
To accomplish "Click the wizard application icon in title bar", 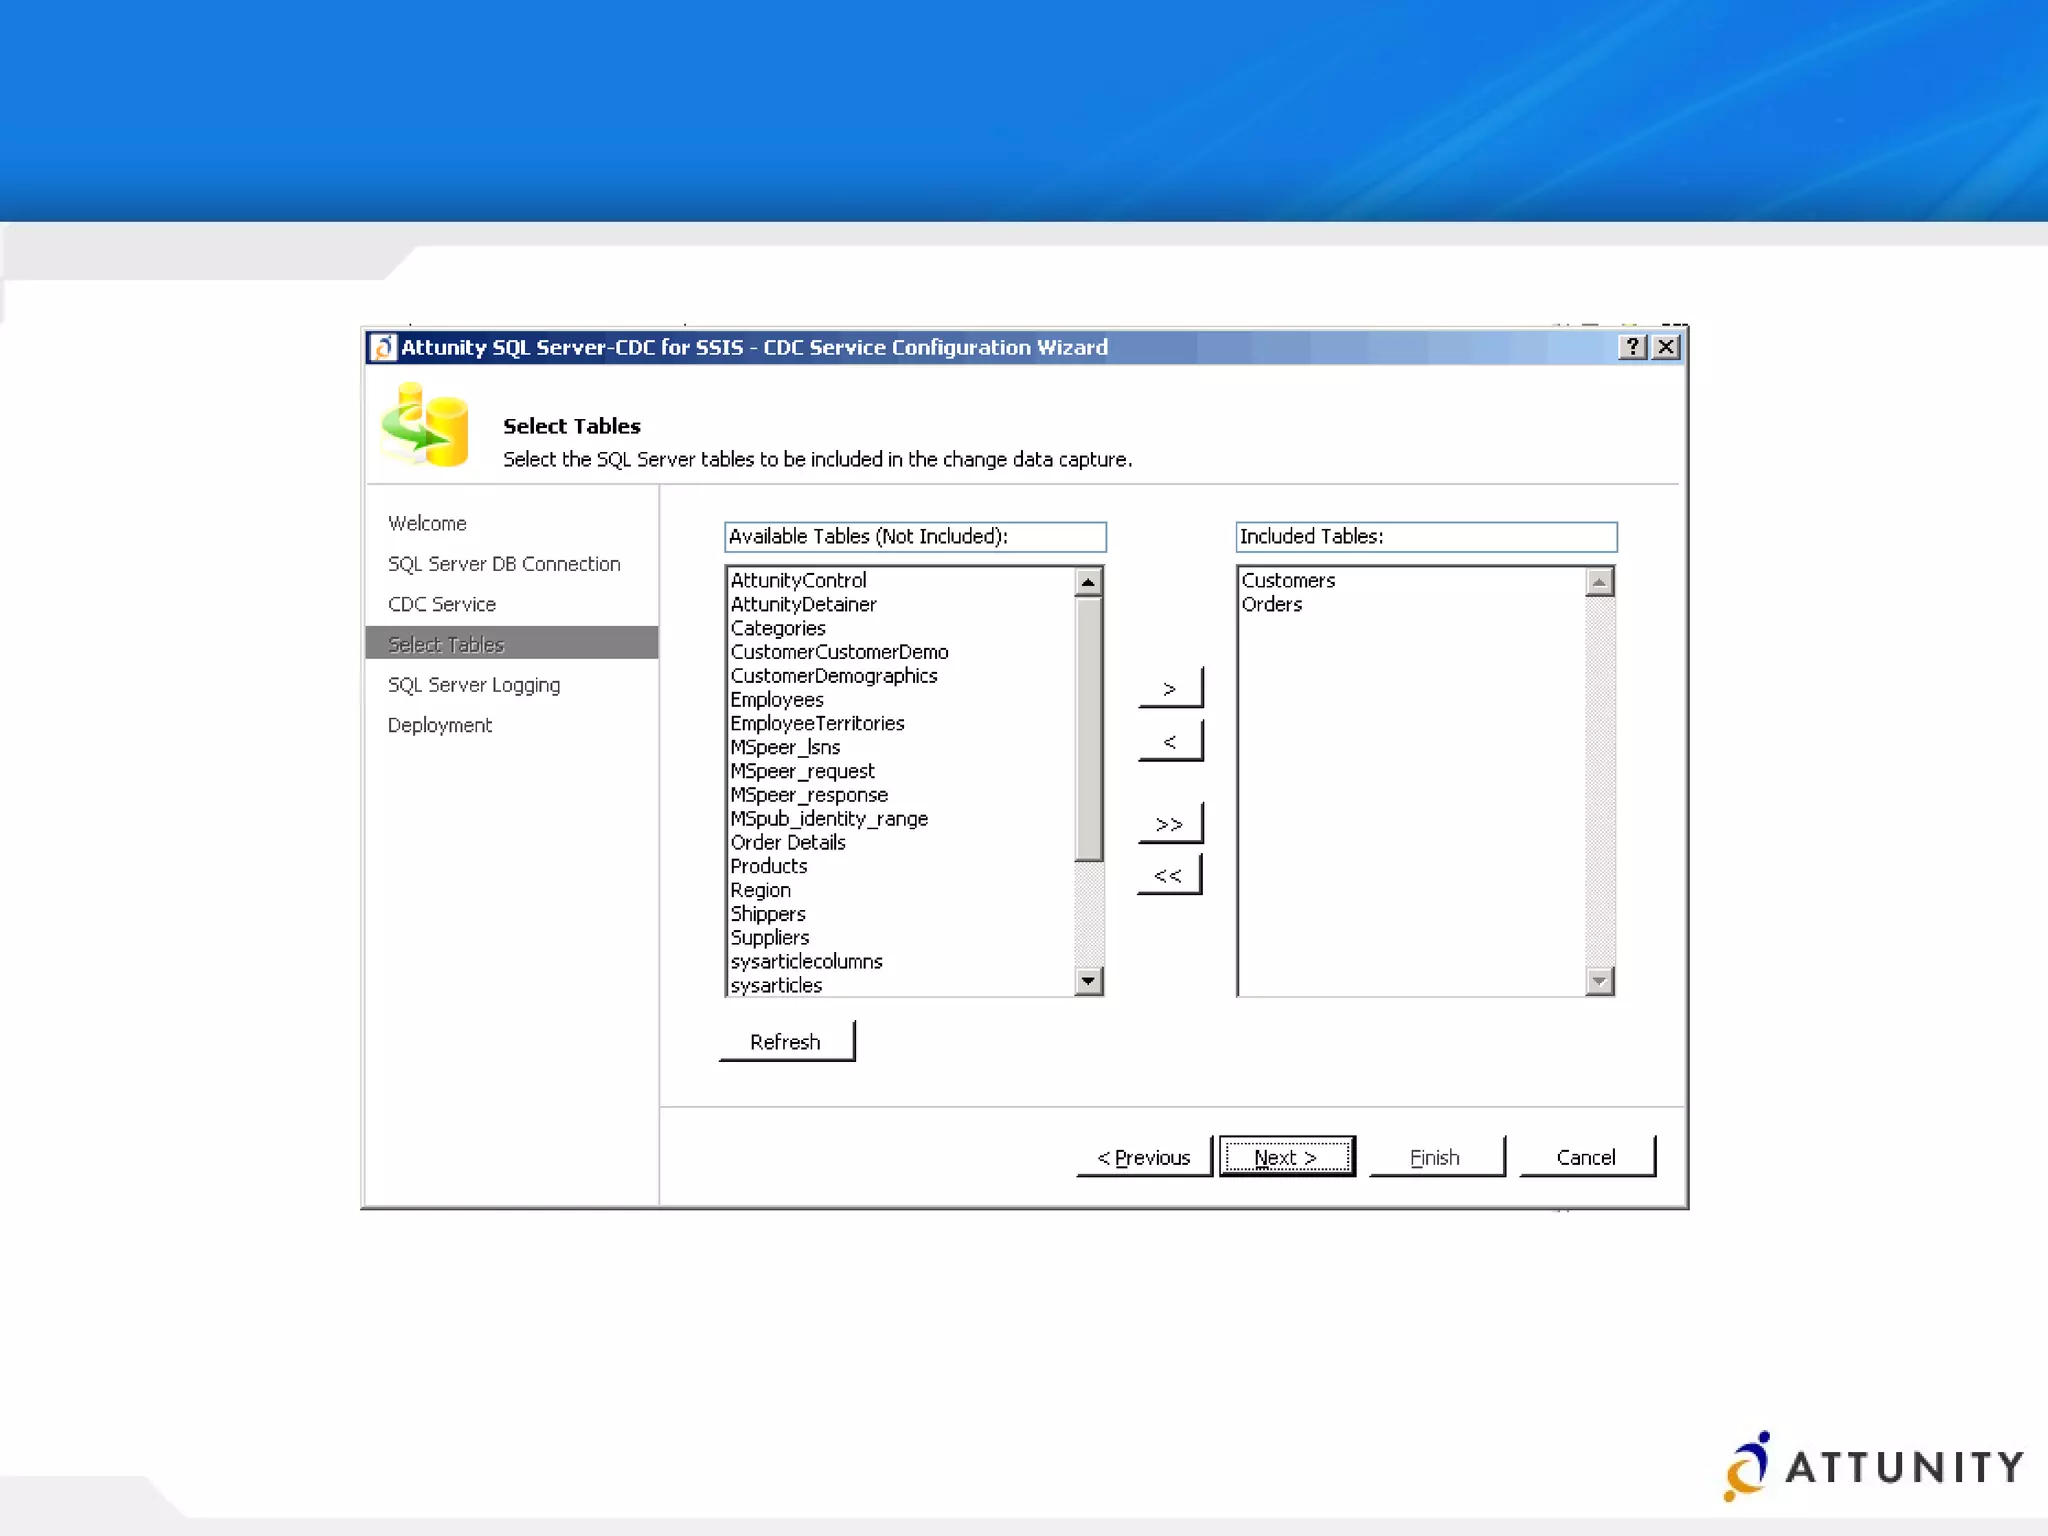I will tap(383, 347).
